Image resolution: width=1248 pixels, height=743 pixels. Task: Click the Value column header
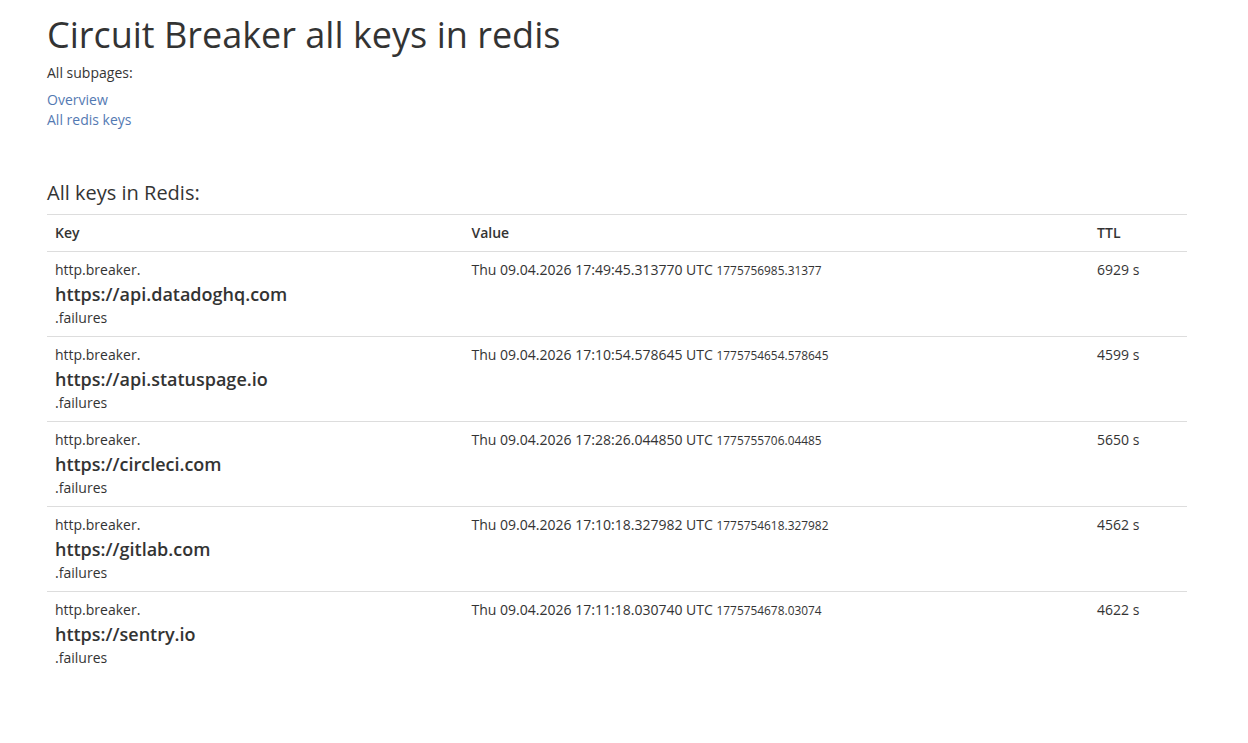click(490, 233)
